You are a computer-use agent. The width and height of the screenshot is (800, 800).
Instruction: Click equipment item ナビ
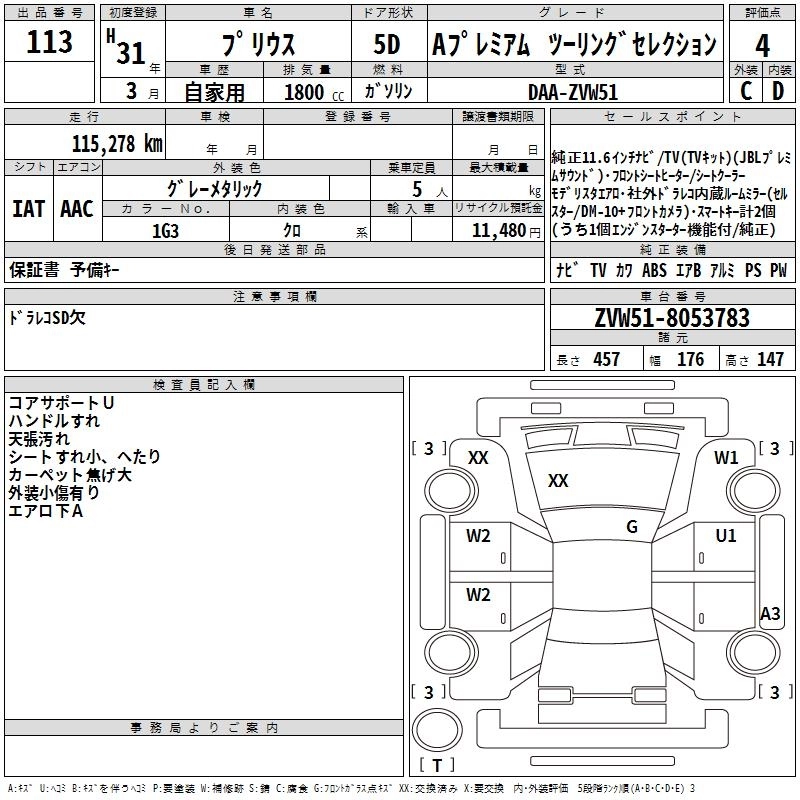[567, 270]
